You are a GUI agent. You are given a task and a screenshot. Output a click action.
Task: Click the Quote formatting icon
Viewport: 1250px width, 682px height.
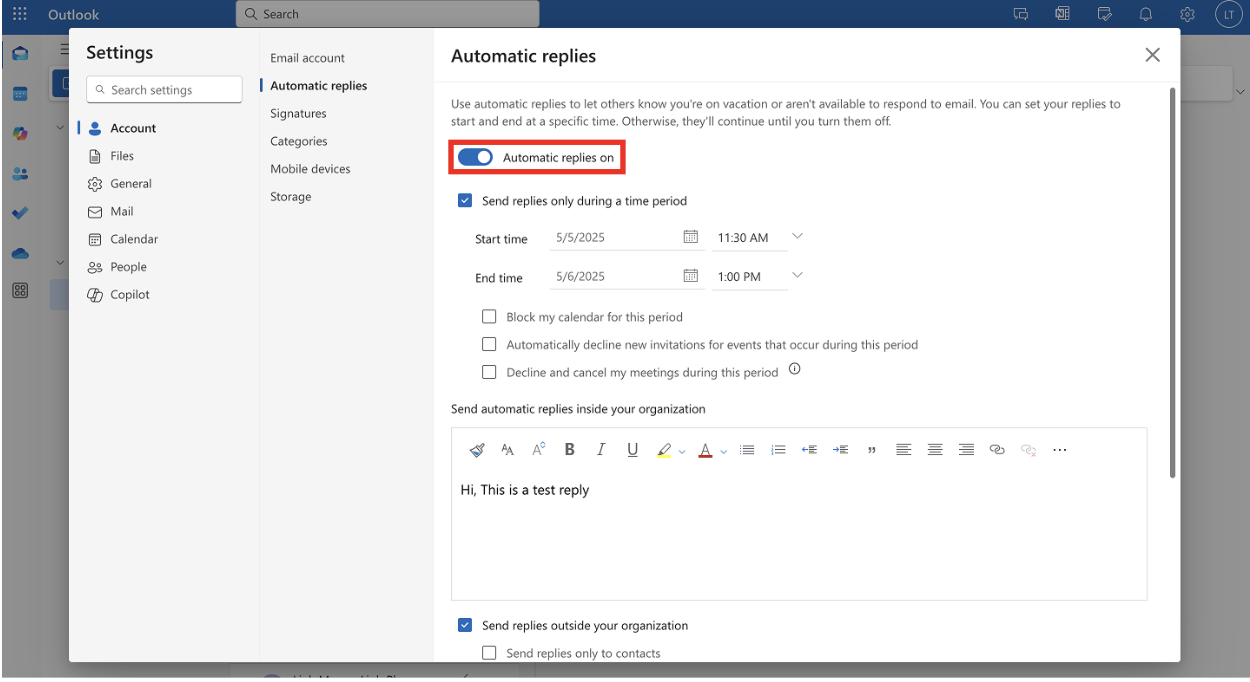(872, 450)
